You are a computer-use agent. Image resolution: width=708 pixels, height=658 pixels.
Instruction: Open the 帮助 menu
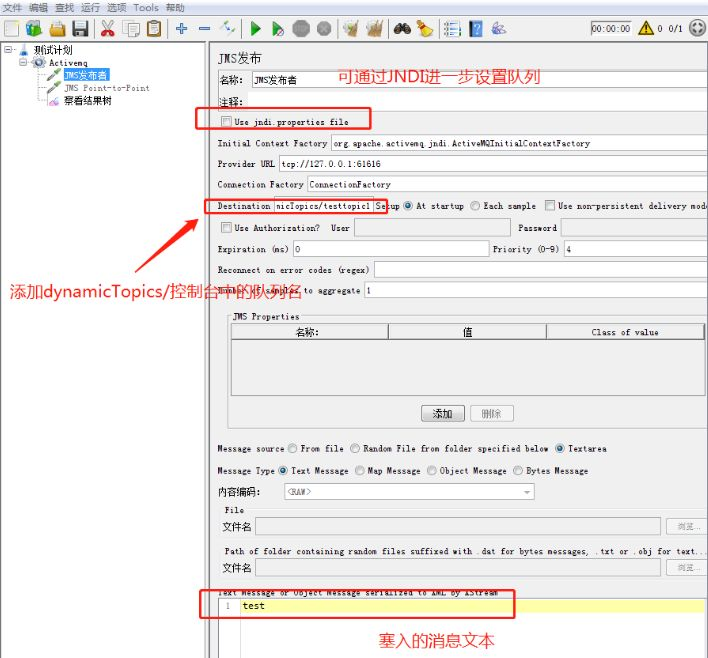(x=175, y=8)
